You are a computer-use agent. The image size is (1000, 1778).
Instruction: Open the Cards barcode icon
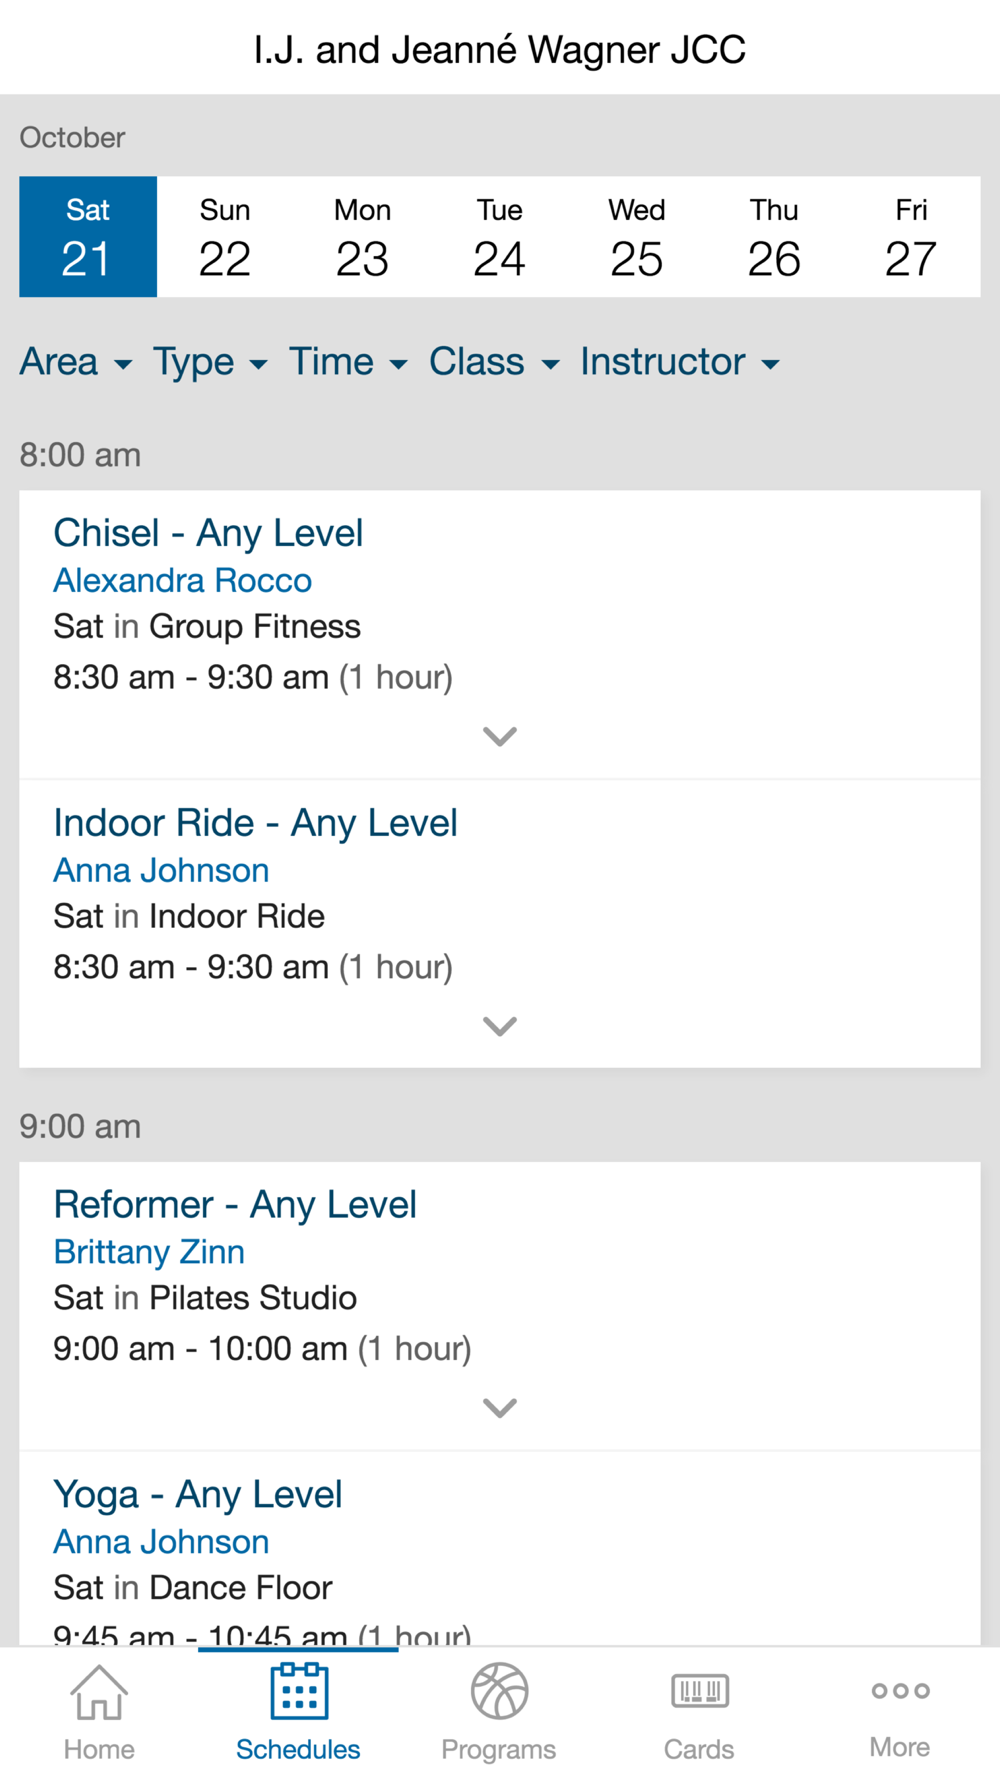tap(699, 1692)
